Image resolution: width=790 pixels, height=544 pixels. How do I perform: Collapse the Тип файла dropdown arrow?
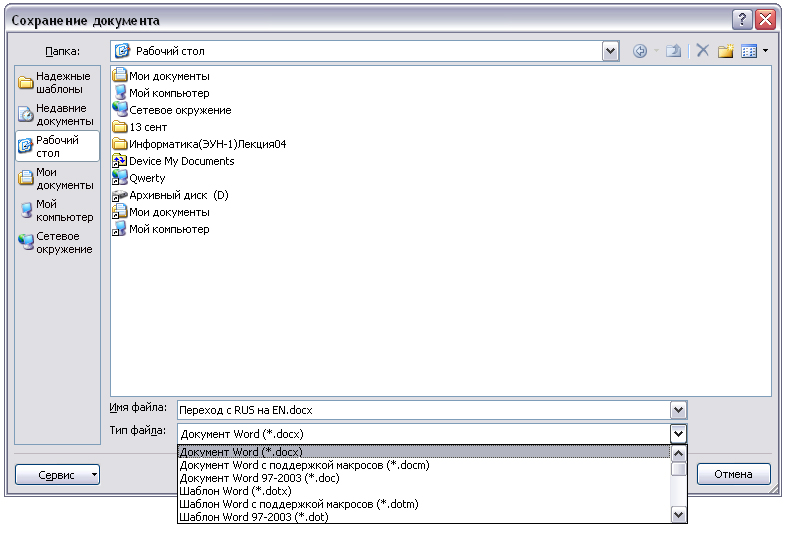click(x=678, y=434)
